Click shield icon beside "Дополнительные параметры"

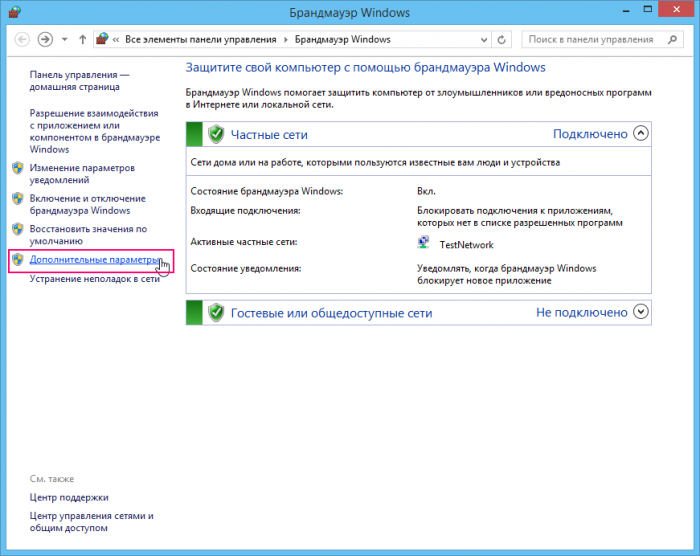[x=18, y=259]
